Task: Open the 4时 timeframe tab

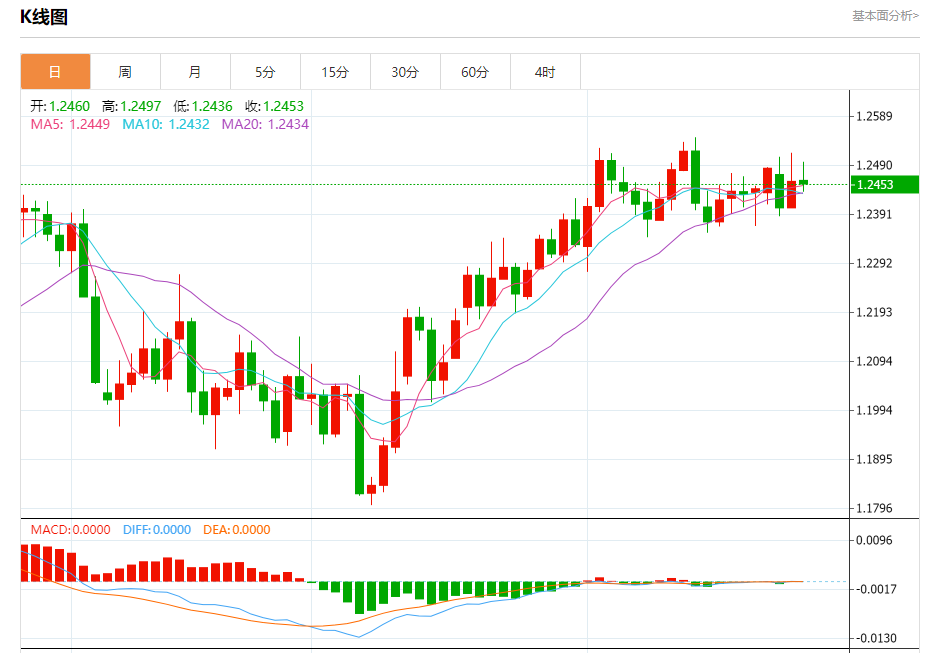Action: [x=546, y=72]
